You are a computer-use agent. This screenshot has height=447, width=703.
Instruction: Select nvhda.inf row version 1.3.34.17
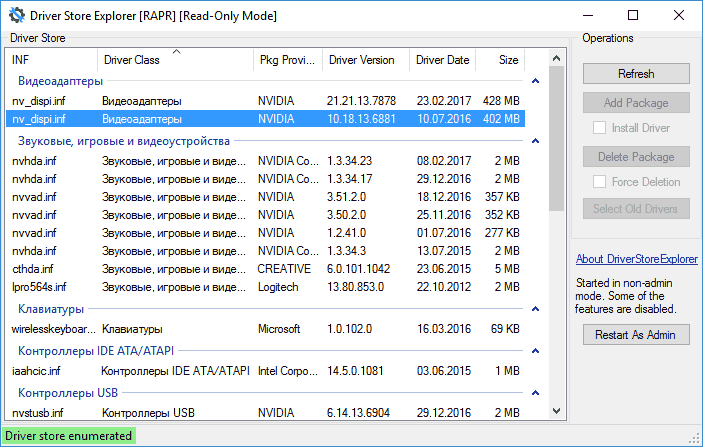pos(265,179)
